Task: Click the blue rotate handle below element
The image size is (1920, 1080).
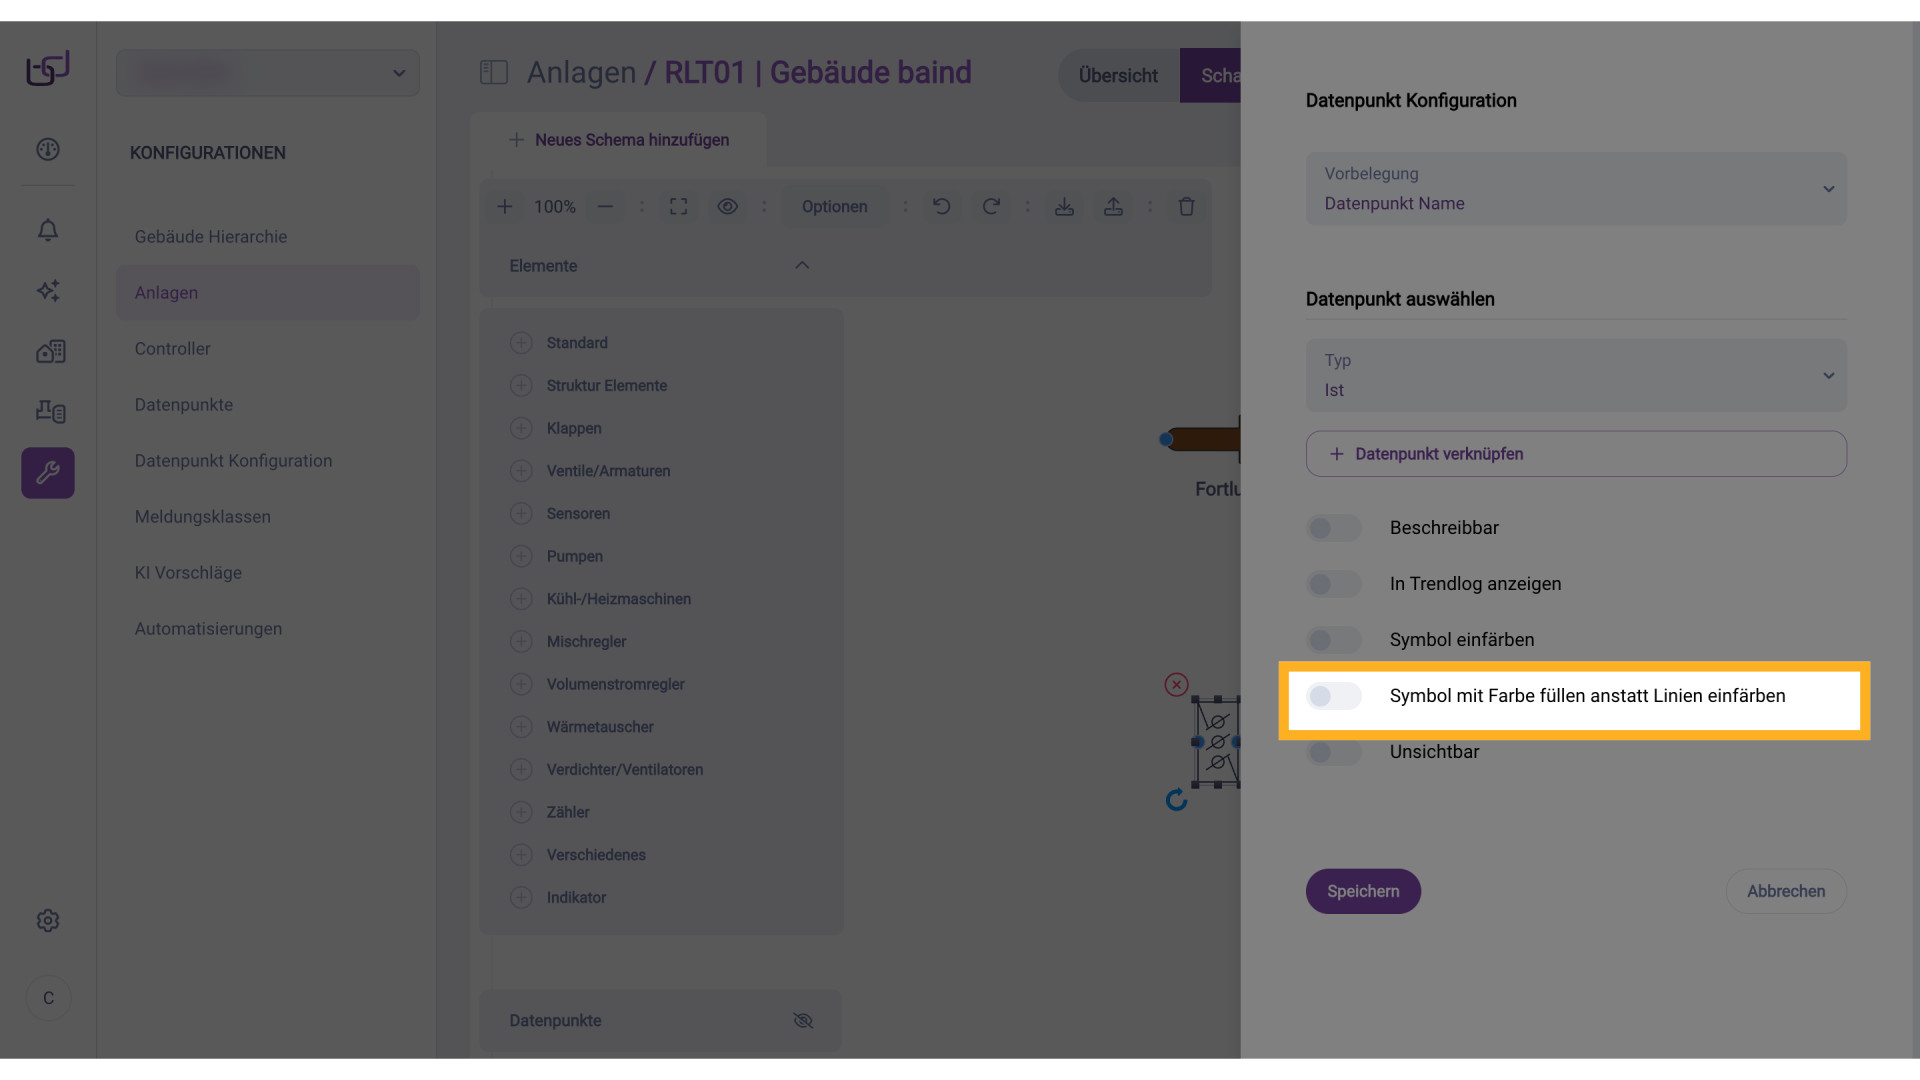Action: pos(1176,800)
